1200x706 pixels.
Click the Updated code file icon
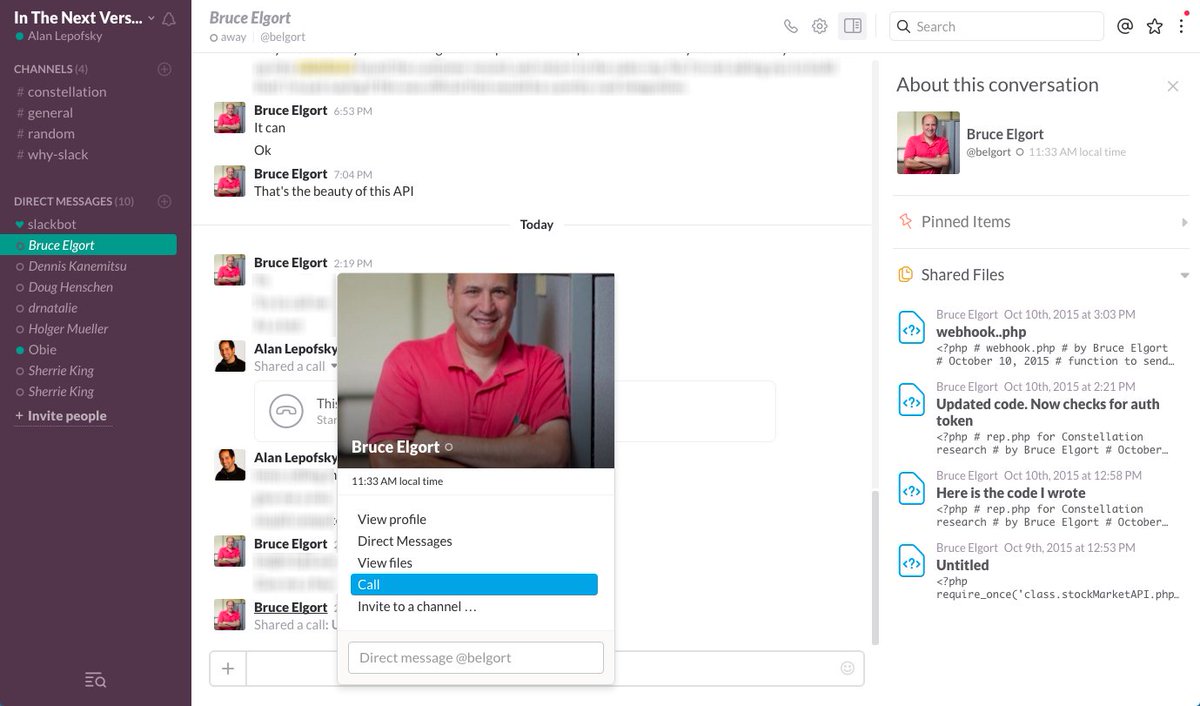(911, 399)
